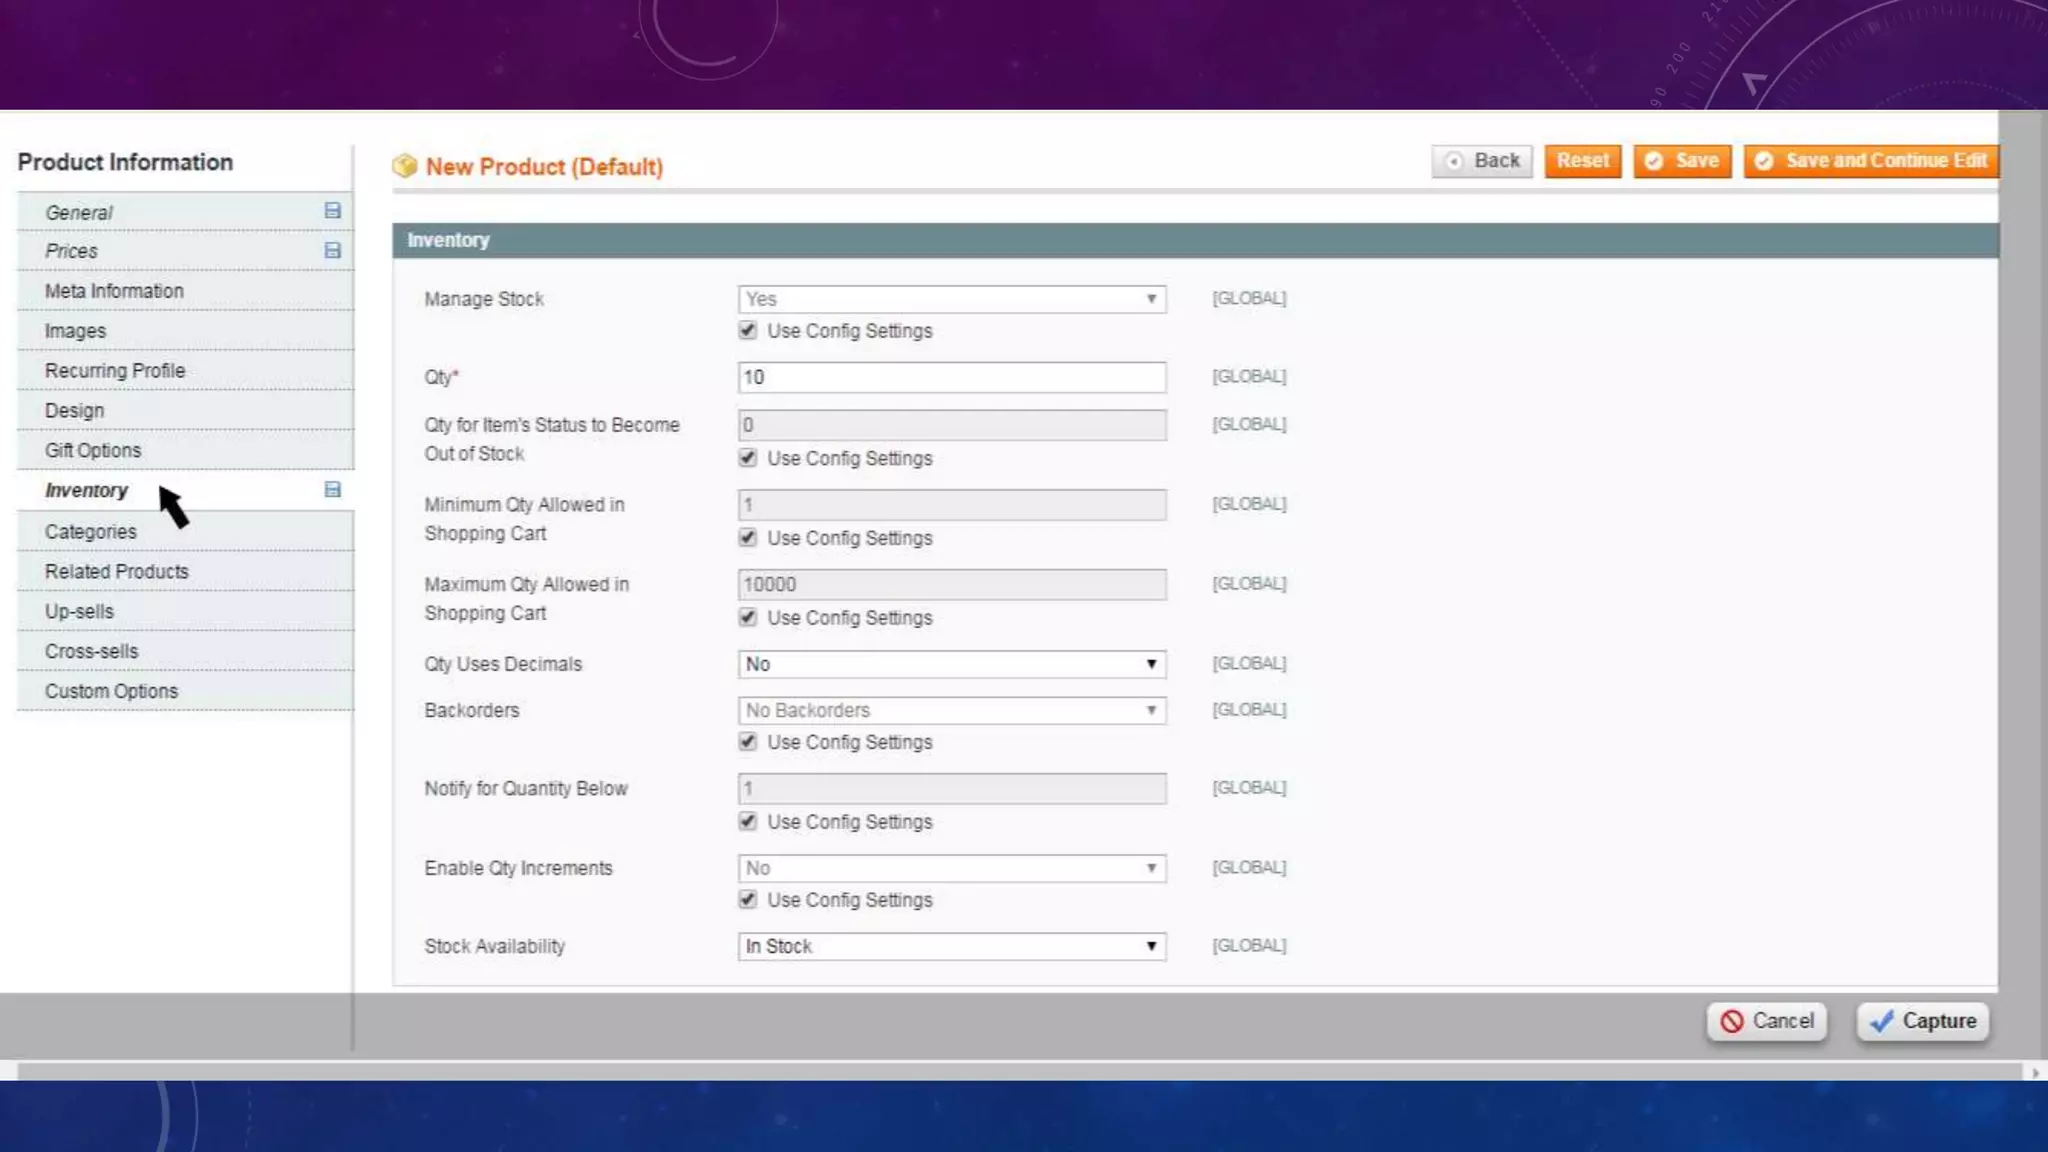The height and width of the screenshot is (1152, 2048).
Task: Disable Use Config Settings for Maximum Qty Allowed
Action: click(747, 617)
